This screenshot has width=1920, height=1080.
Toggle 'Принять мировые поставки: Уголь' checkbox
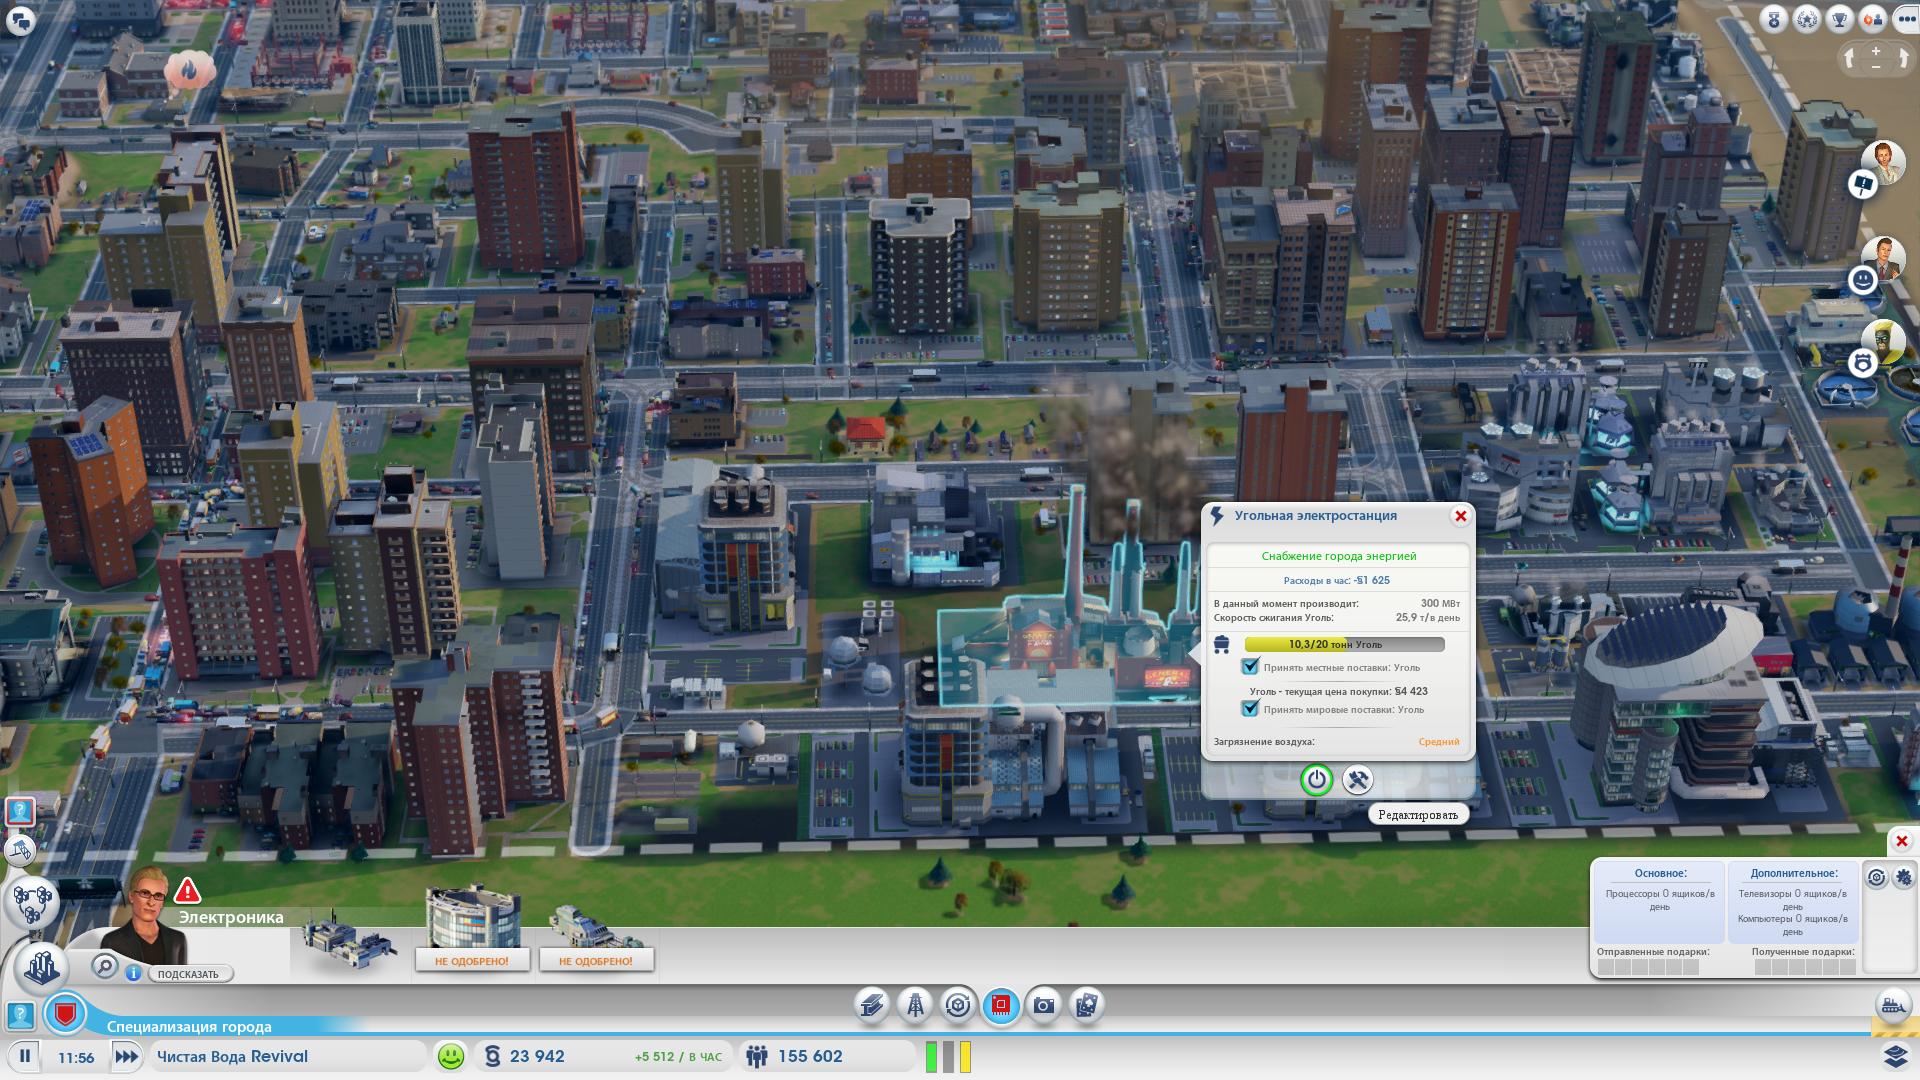click(1250, 709)
